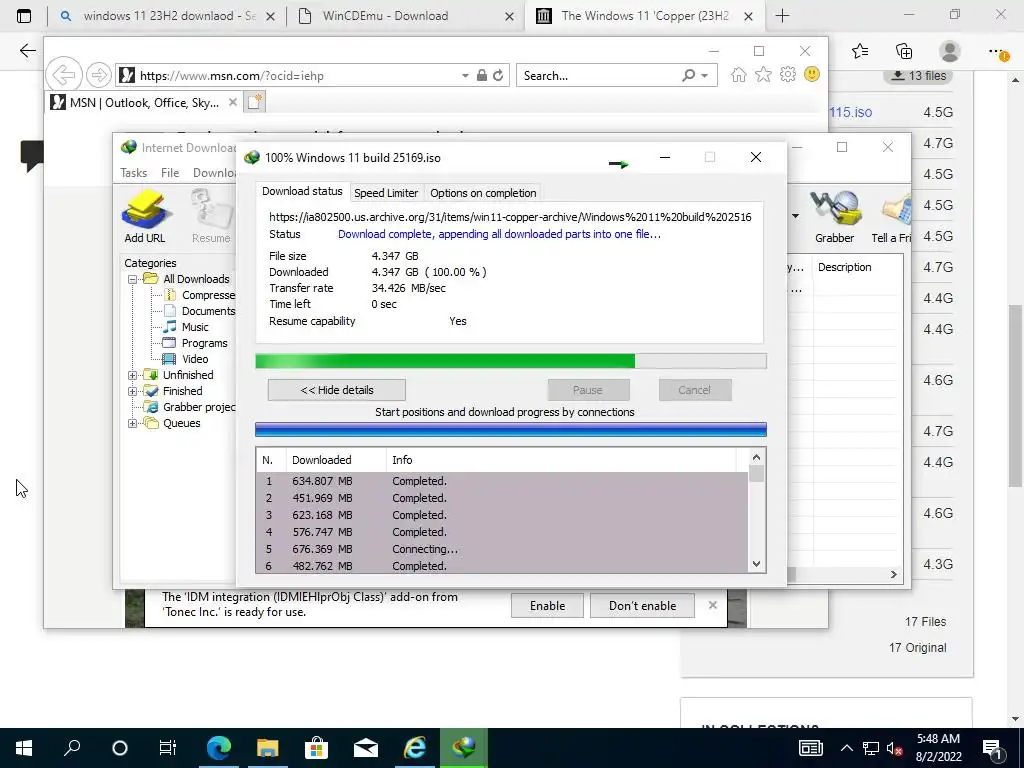Click the Edge profile avatar icon
This screenshot has width=1024, height=768.
(x=950, y=51)
